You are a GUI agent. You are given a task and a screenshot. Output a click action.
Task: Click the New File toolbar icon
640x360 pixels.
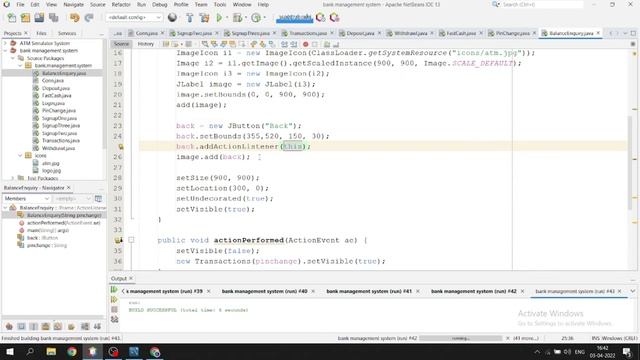(12, 18)
